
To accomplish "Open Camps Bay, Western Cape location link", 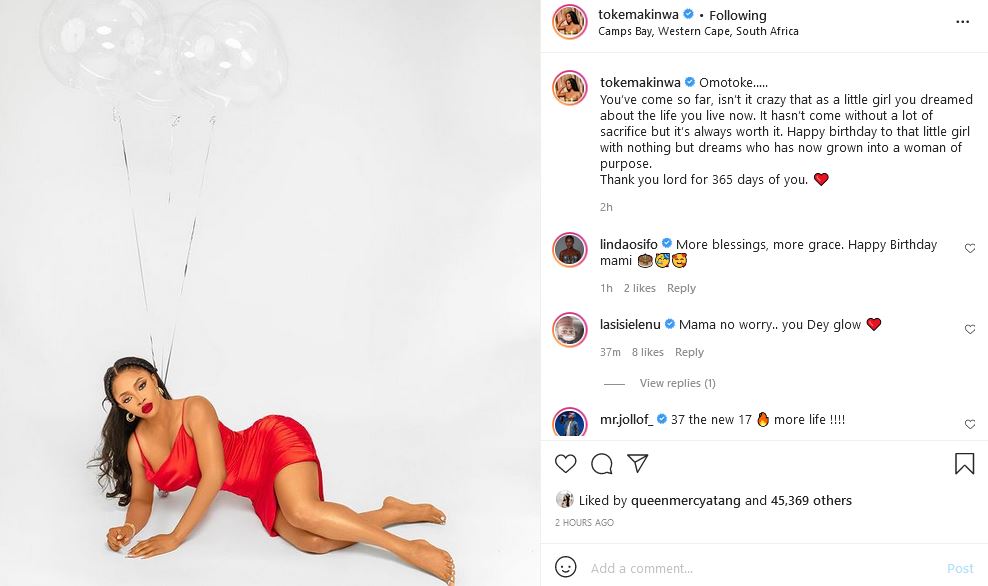I will coord(698,32).
